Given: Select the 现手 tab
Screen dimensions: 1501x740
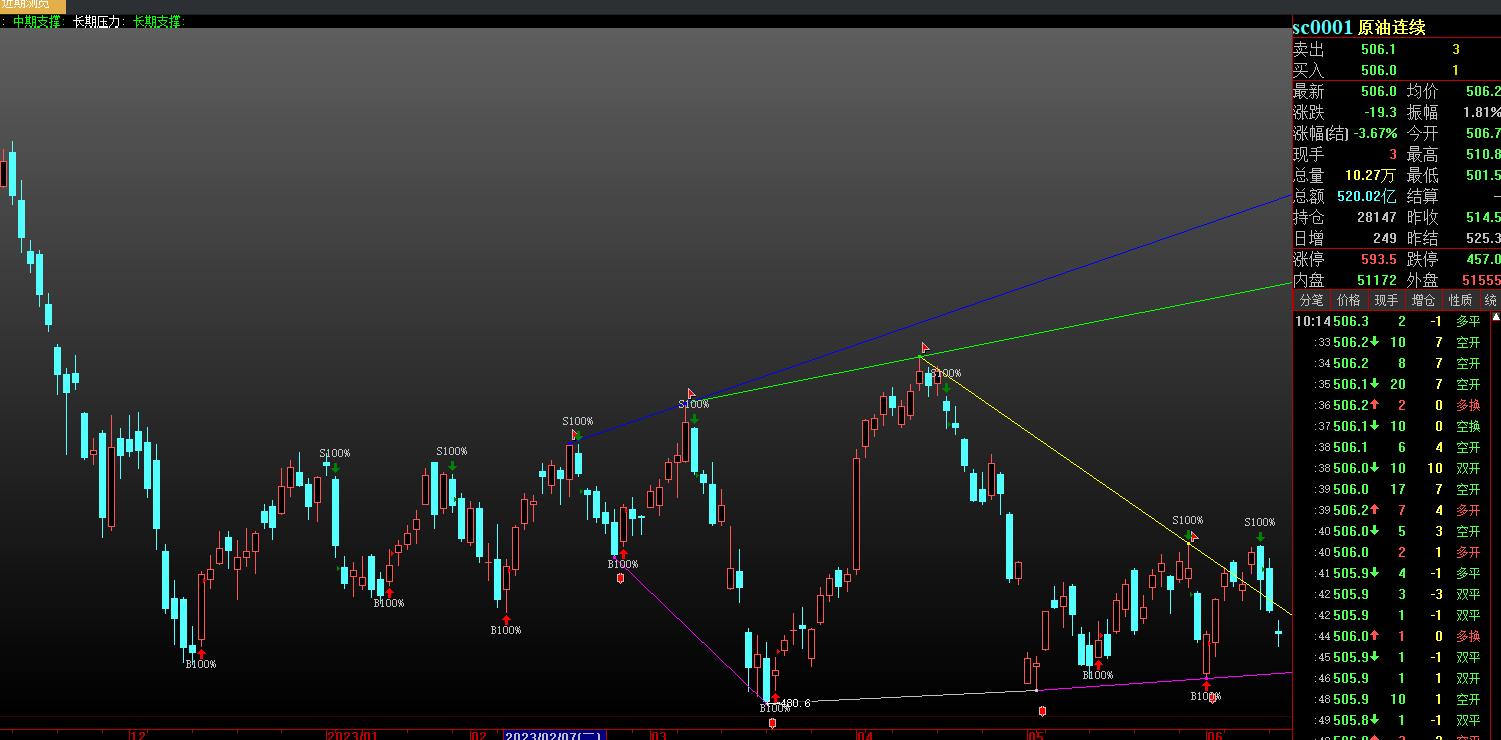Looking at the screenshot, I should pos(1386,300).
